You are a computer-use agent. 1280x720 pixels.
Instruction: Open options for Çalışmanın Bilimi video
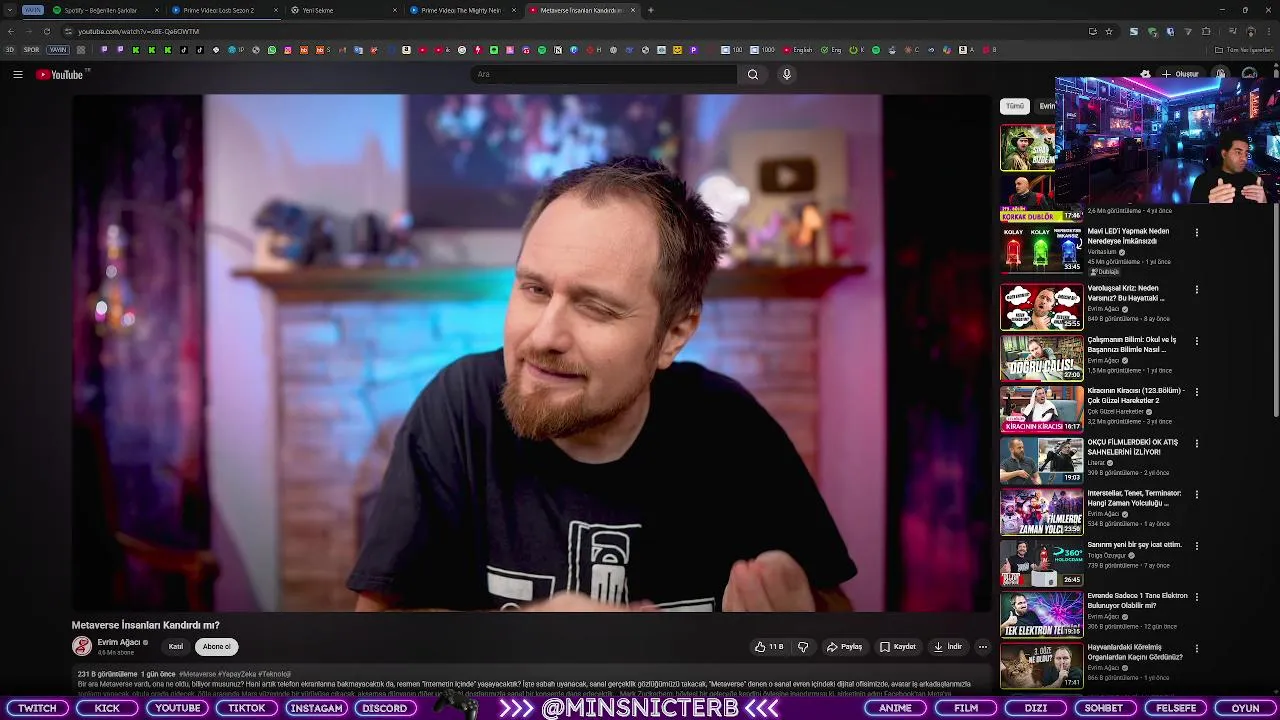[1196, 341]
